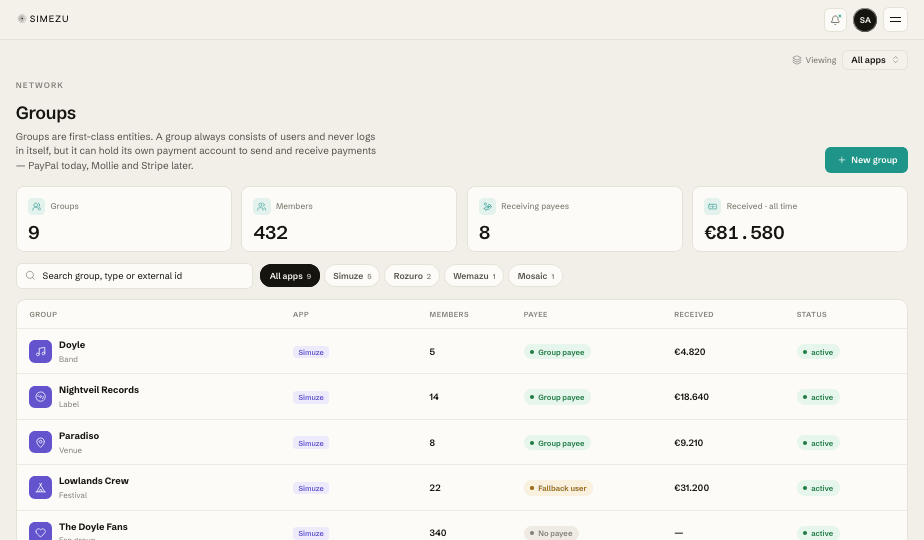The width and height of the screenshot is (924, 540).
Task: Click the Simezu logo
Action: click(43, 19)
